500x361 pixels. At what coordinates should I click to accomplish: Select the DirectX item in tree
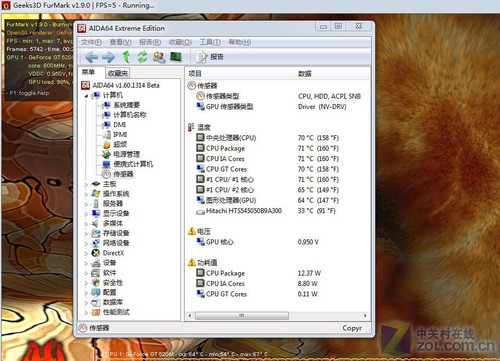113,253
